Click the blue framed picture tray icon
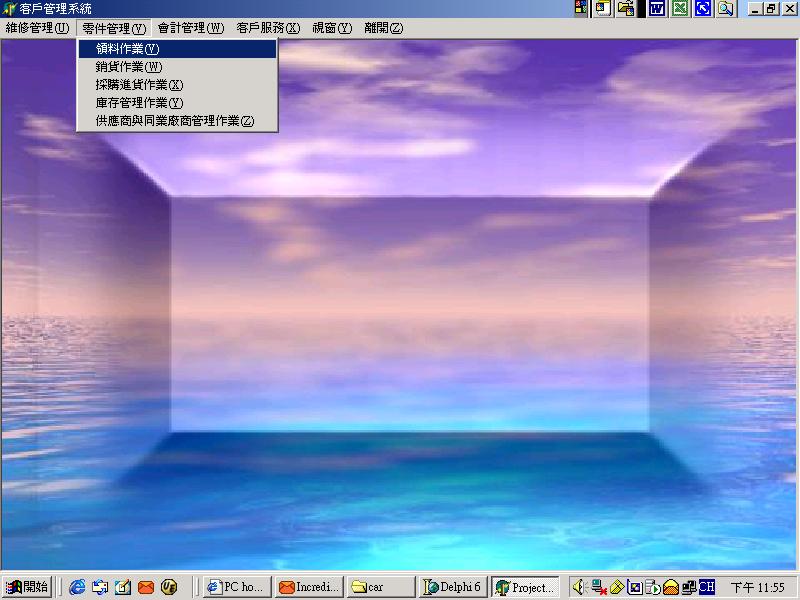 635,587
